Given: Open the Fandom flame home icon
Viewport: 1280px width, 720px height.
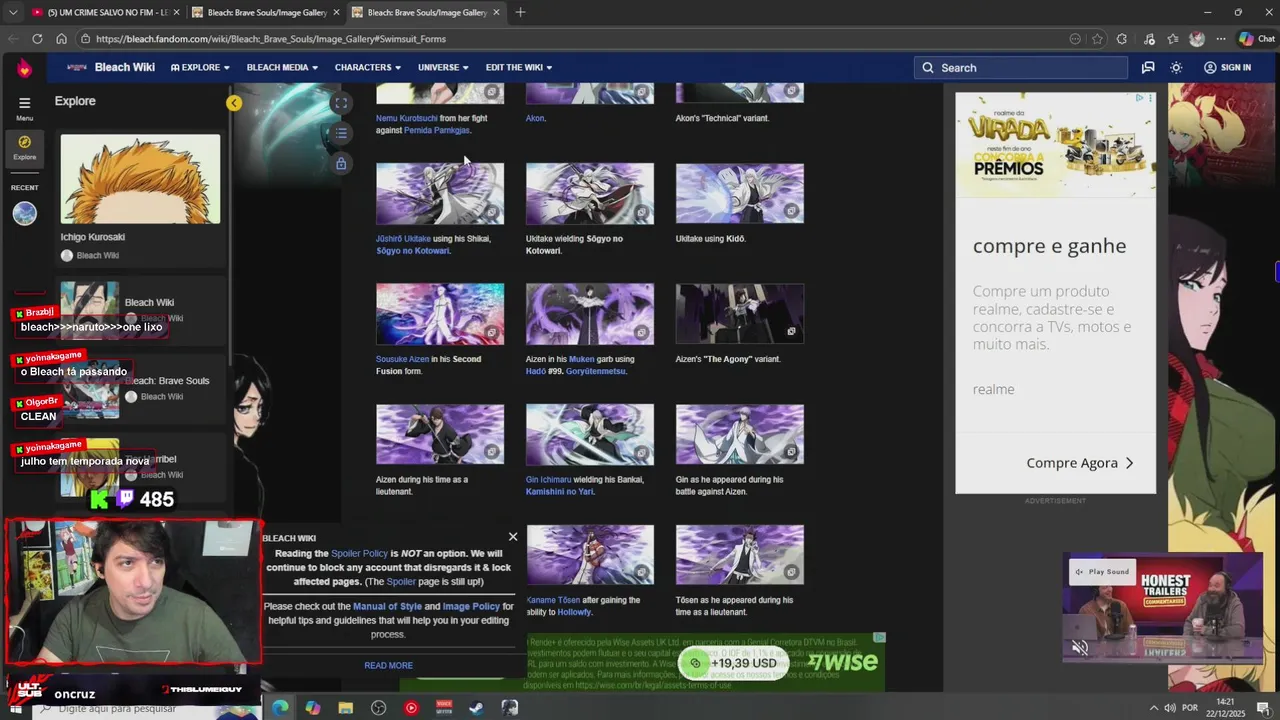Looking at the screenshot, I should 24,68.
